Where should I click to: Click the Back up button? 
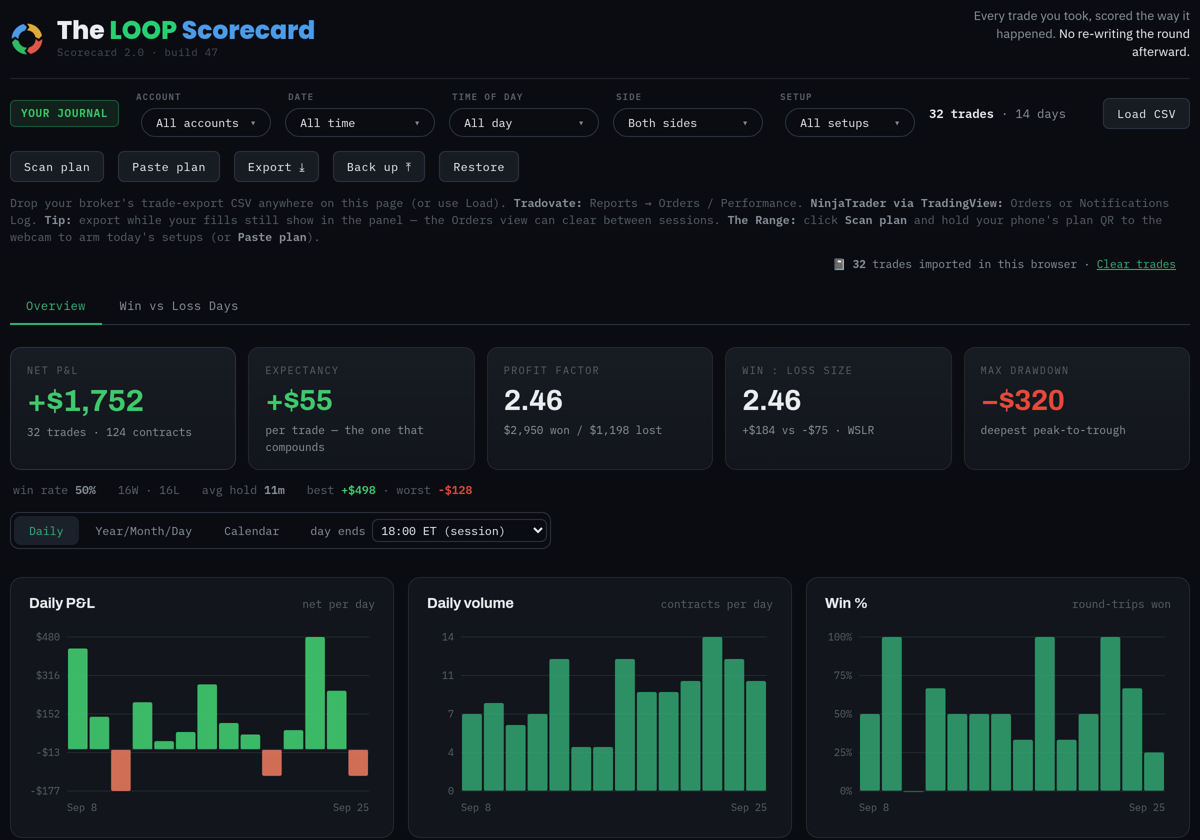(x=379, y=167)
